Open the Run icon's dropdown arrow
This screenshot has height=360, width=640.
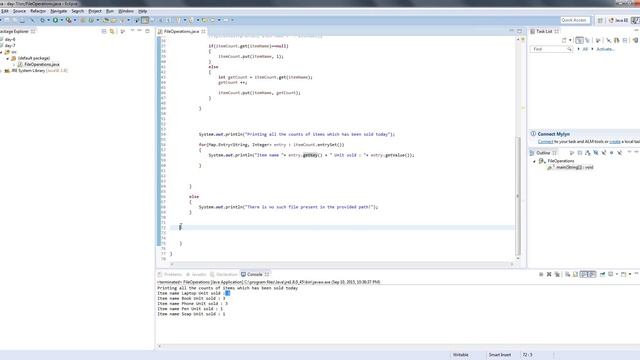click(62, 20)
